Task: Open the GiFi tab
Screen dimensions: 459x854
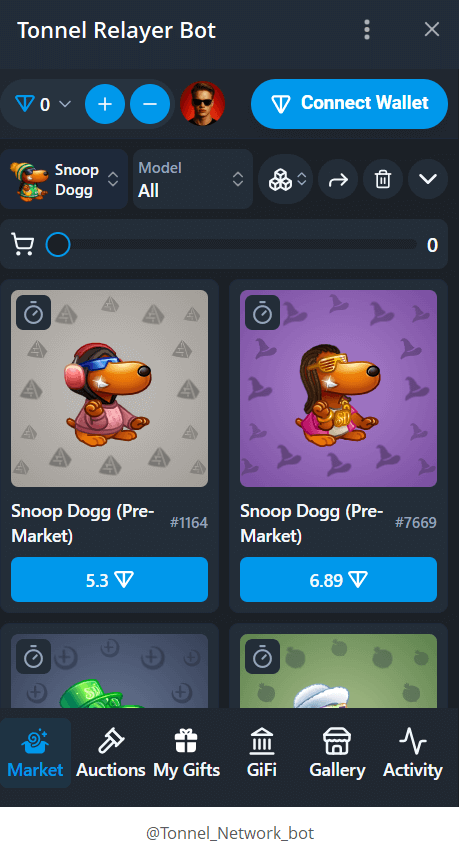Action: coord(262,754)
